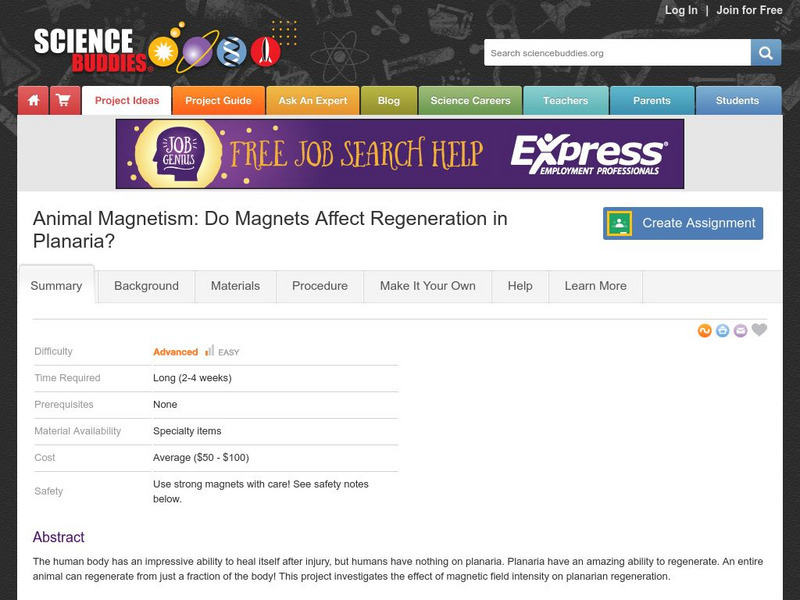
Task: Click the home icon in the navigation bar
Action: (33, 100)
